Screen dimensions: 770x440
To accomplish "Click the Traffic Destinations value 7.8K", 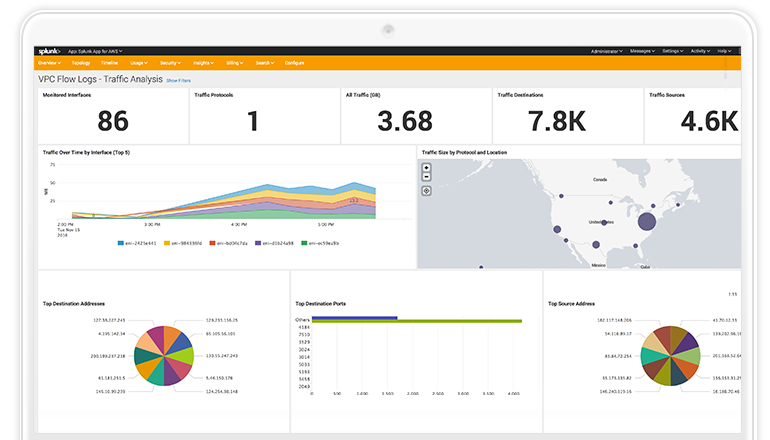I will click(557, 121).
